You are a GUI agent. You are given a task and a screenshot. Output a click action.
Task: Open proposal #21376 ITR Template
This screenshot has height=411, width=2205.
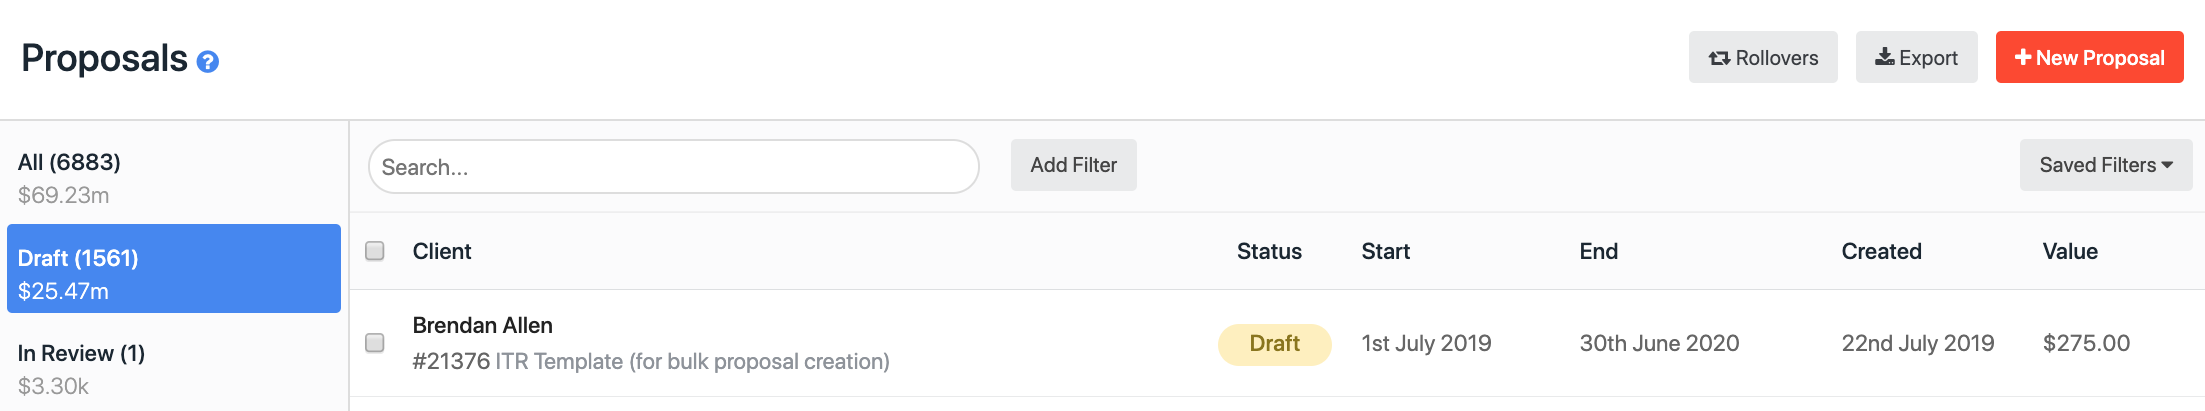tap(650, 361)
